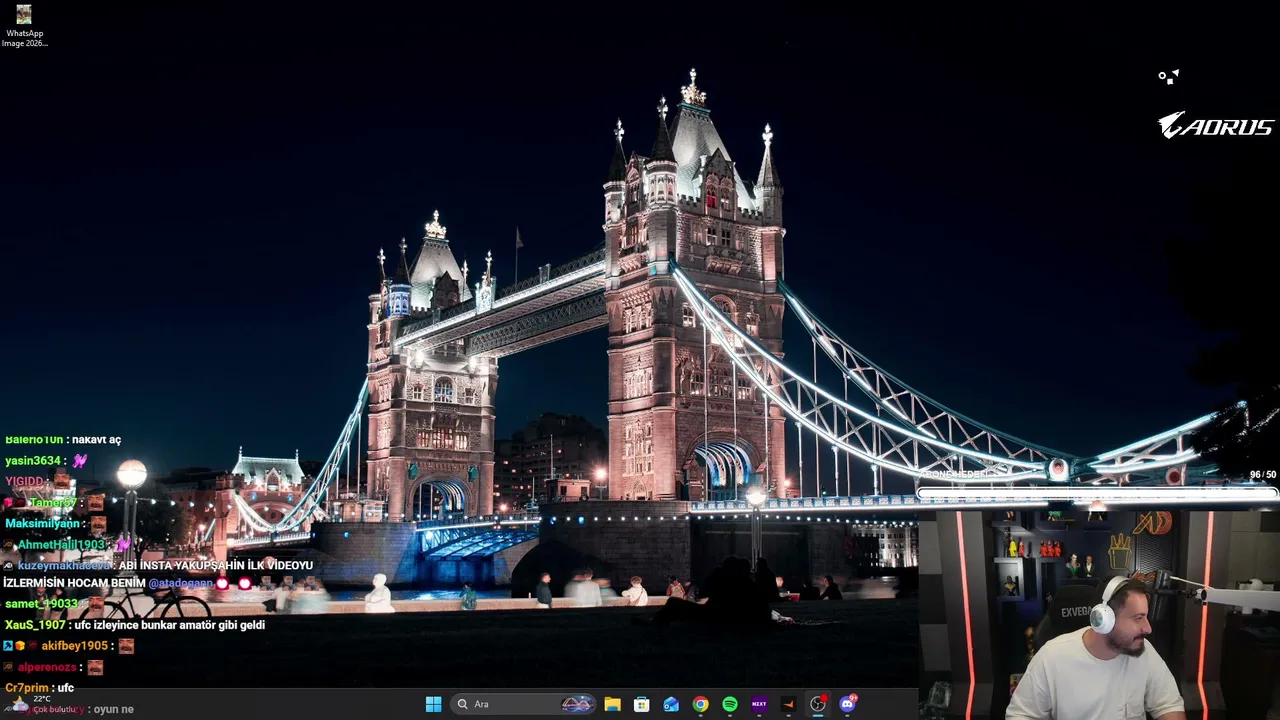This screenshot has height=720, width=1280.
Task: Open File Explorer from the taskbar
Action: tap(612, 704)
